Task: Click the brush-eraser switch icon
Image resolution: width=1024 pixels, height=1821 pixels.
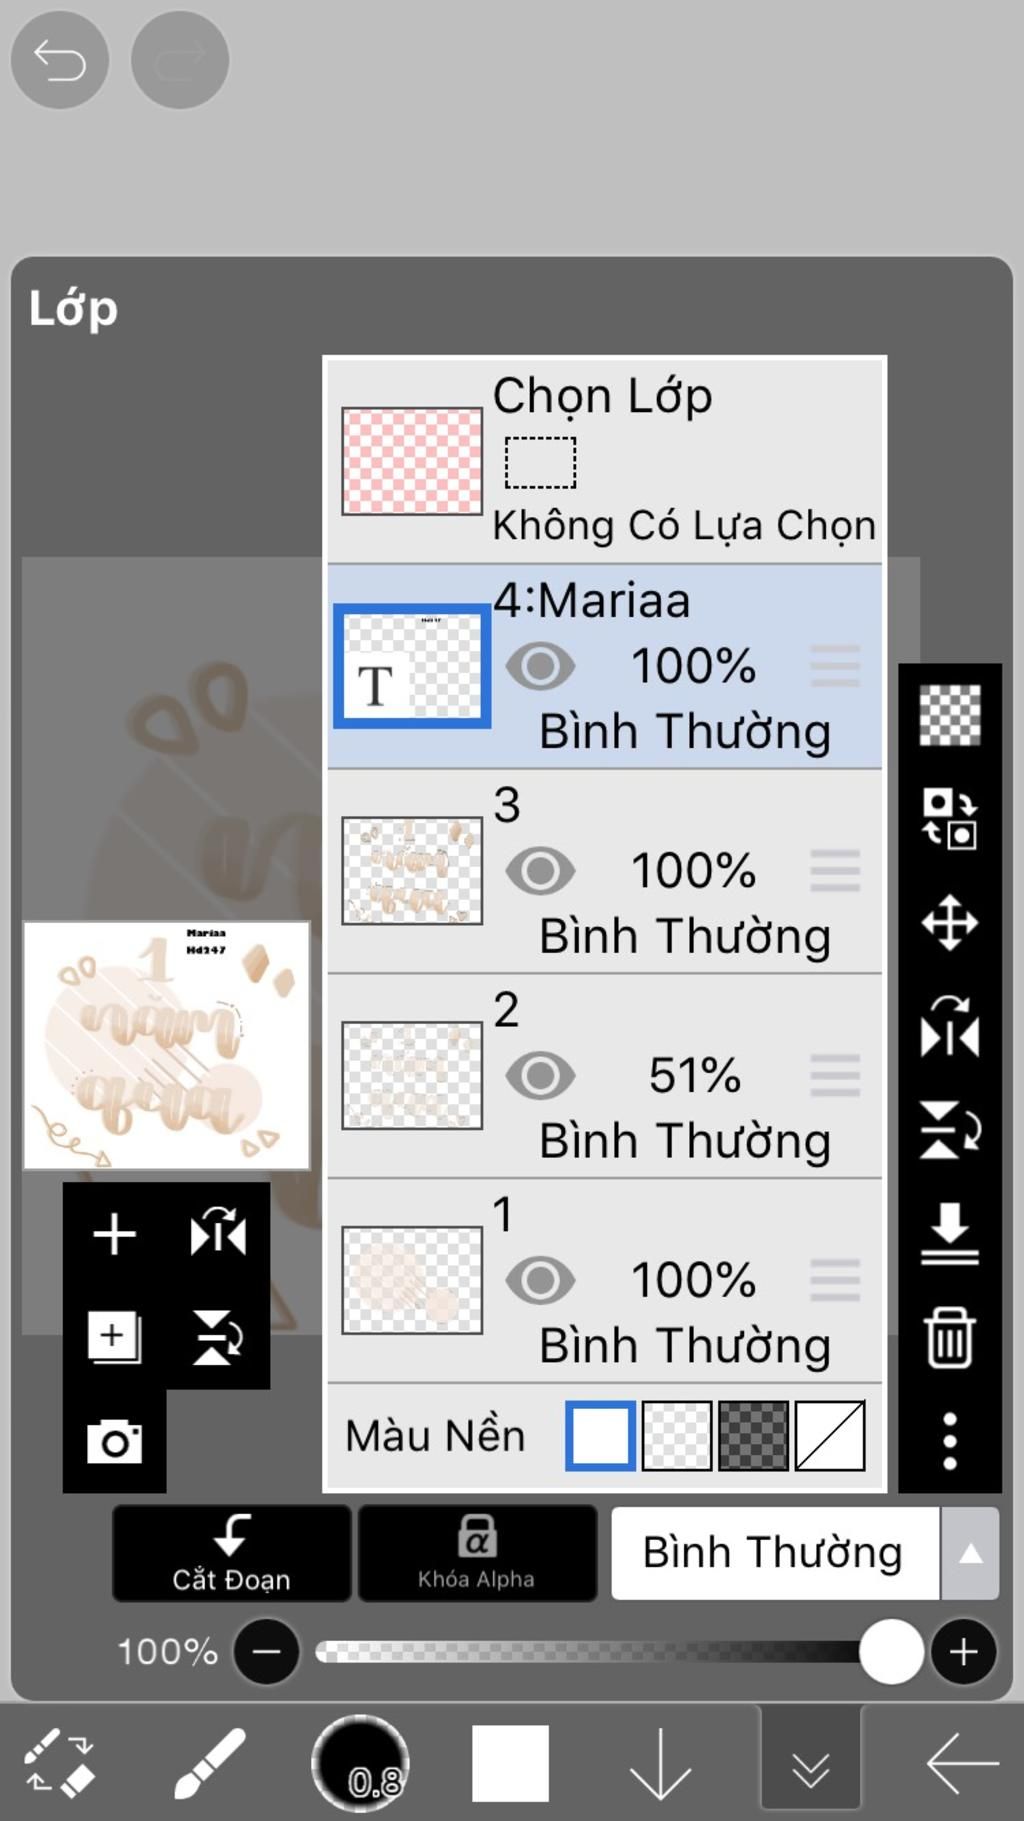Action: pos(59,1763)
